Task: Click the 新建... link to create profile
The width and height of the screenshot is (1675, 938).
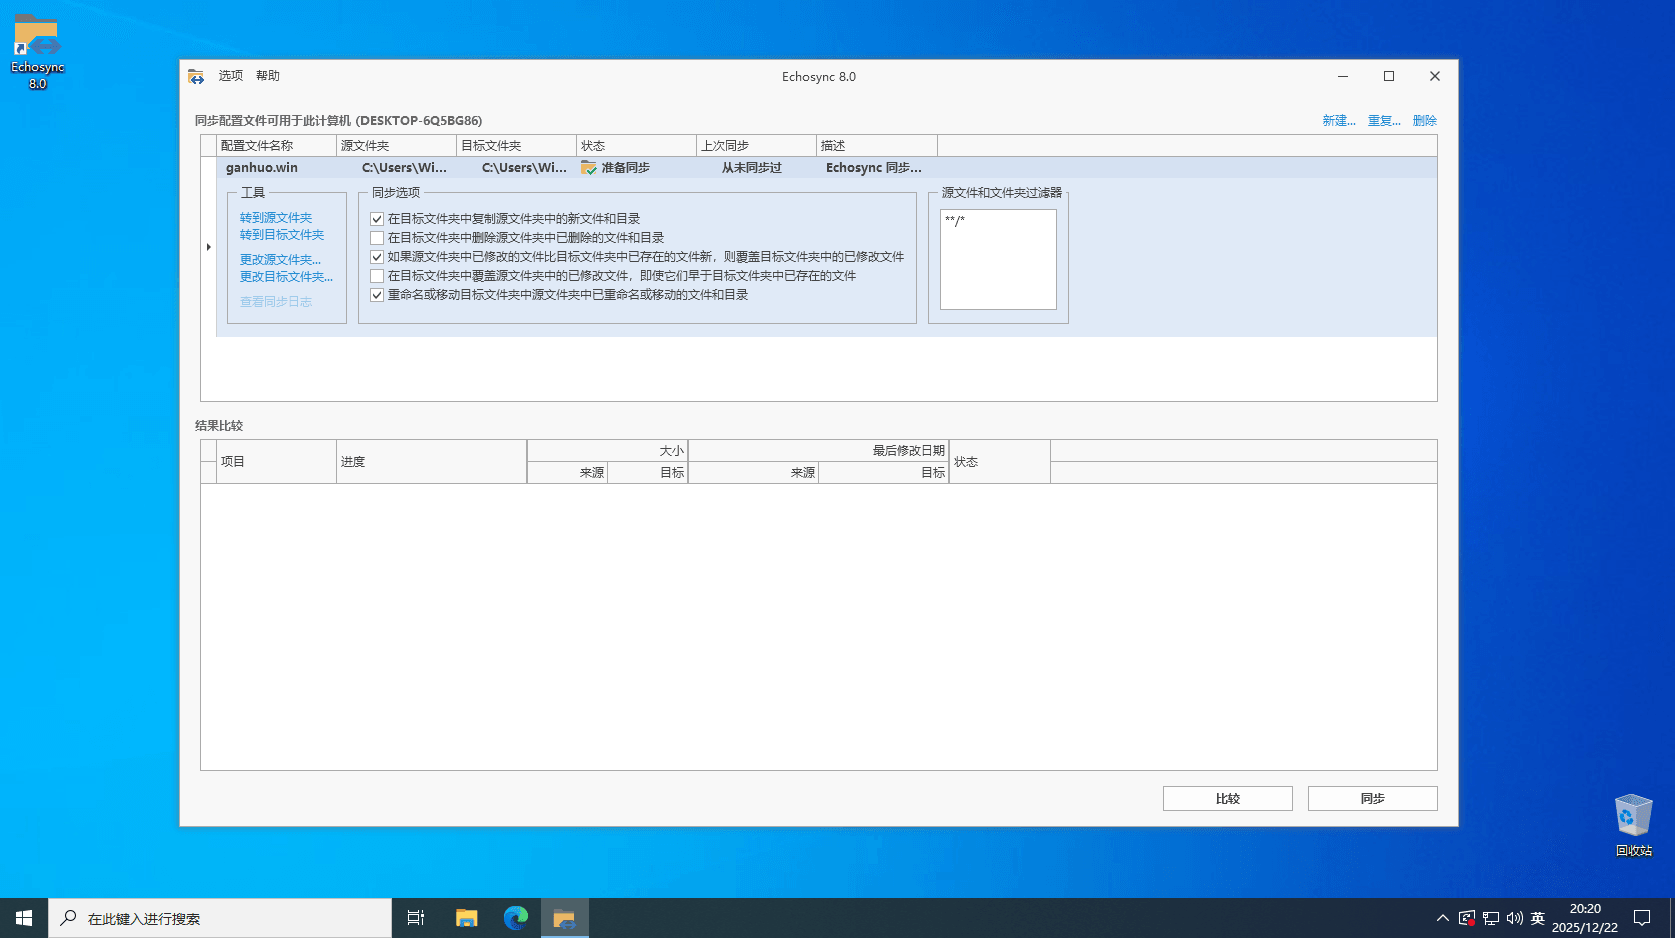Action: point(1339,121)
